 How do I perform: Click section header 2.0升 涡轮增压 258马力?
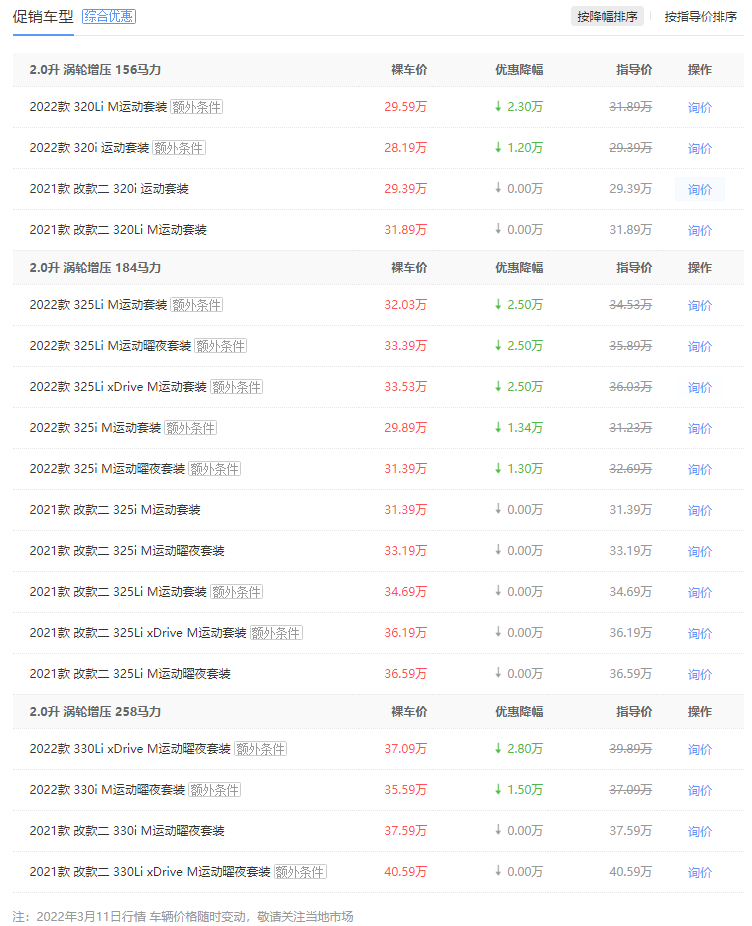click(x=95, y=712)
